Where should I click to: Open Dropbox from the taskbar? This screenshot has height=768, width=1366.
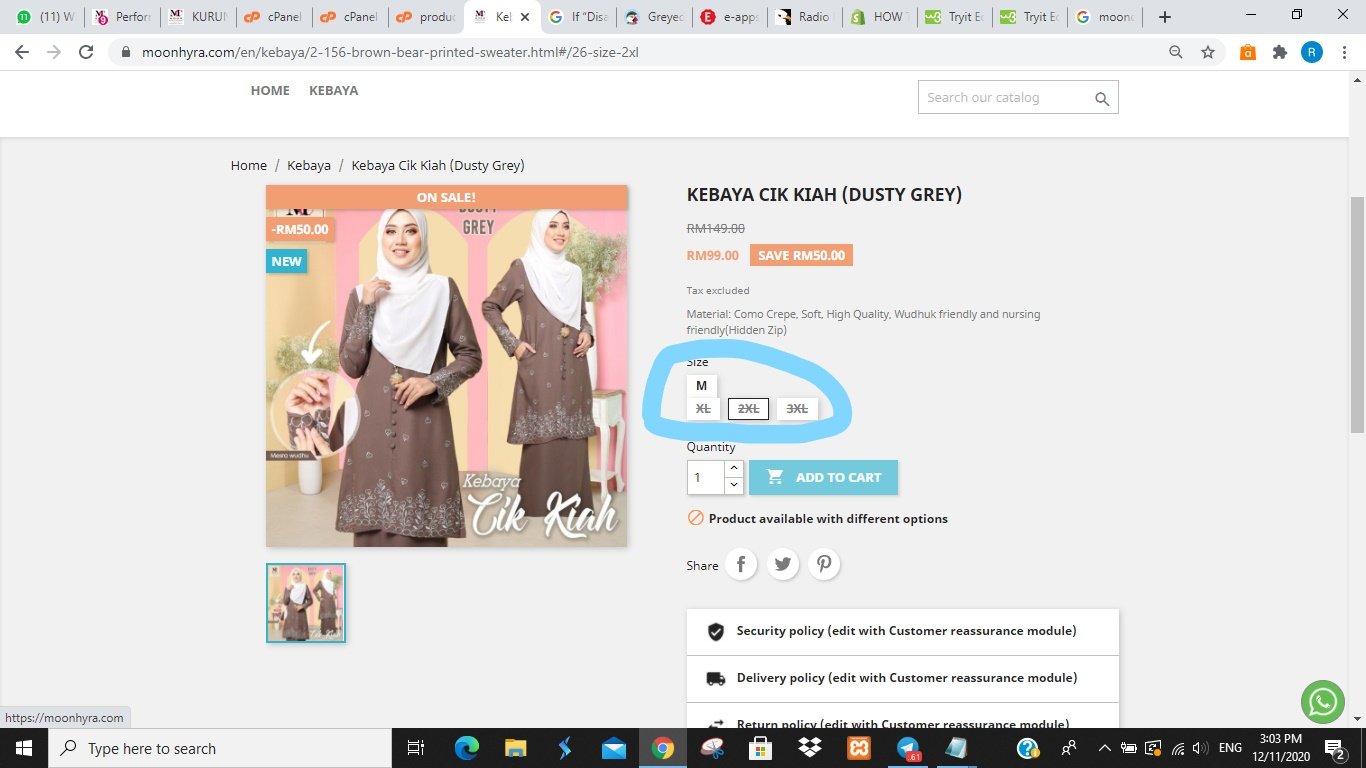click(x=809, y=748)
